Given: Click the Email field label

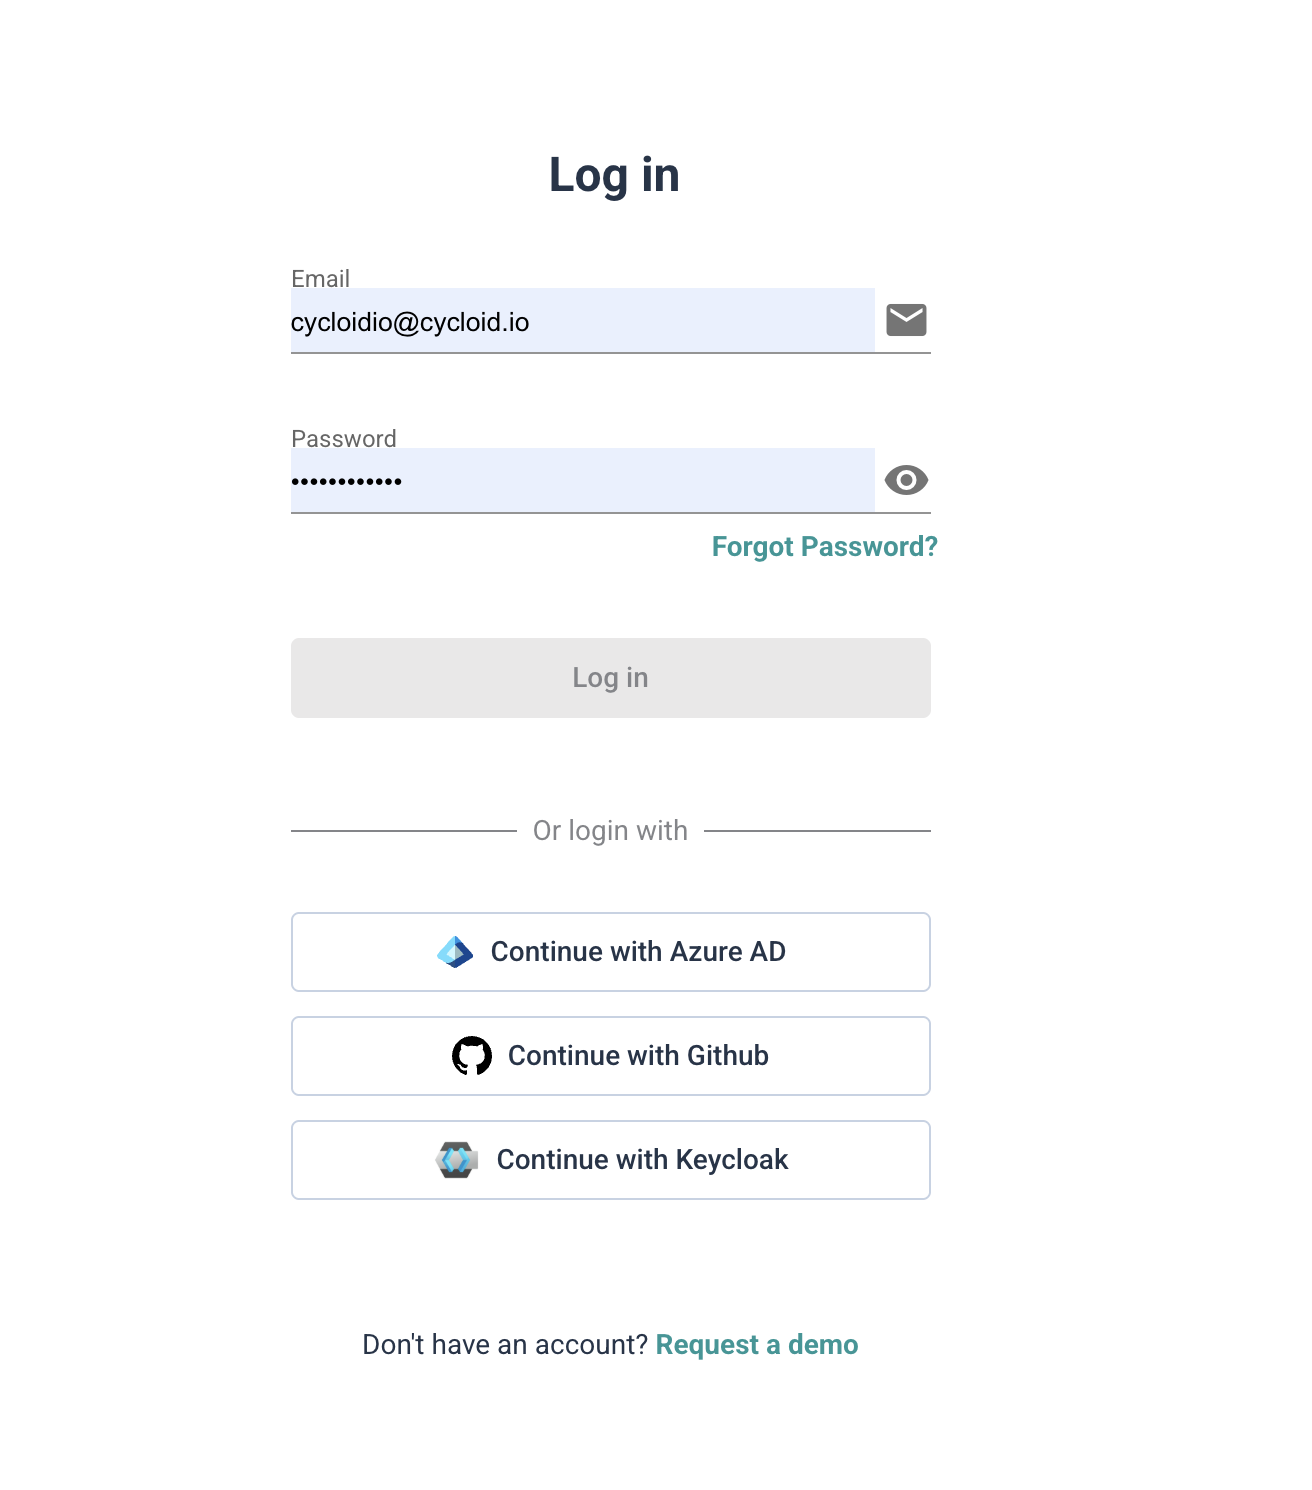Looking at the screenshot, I should 320,279.
